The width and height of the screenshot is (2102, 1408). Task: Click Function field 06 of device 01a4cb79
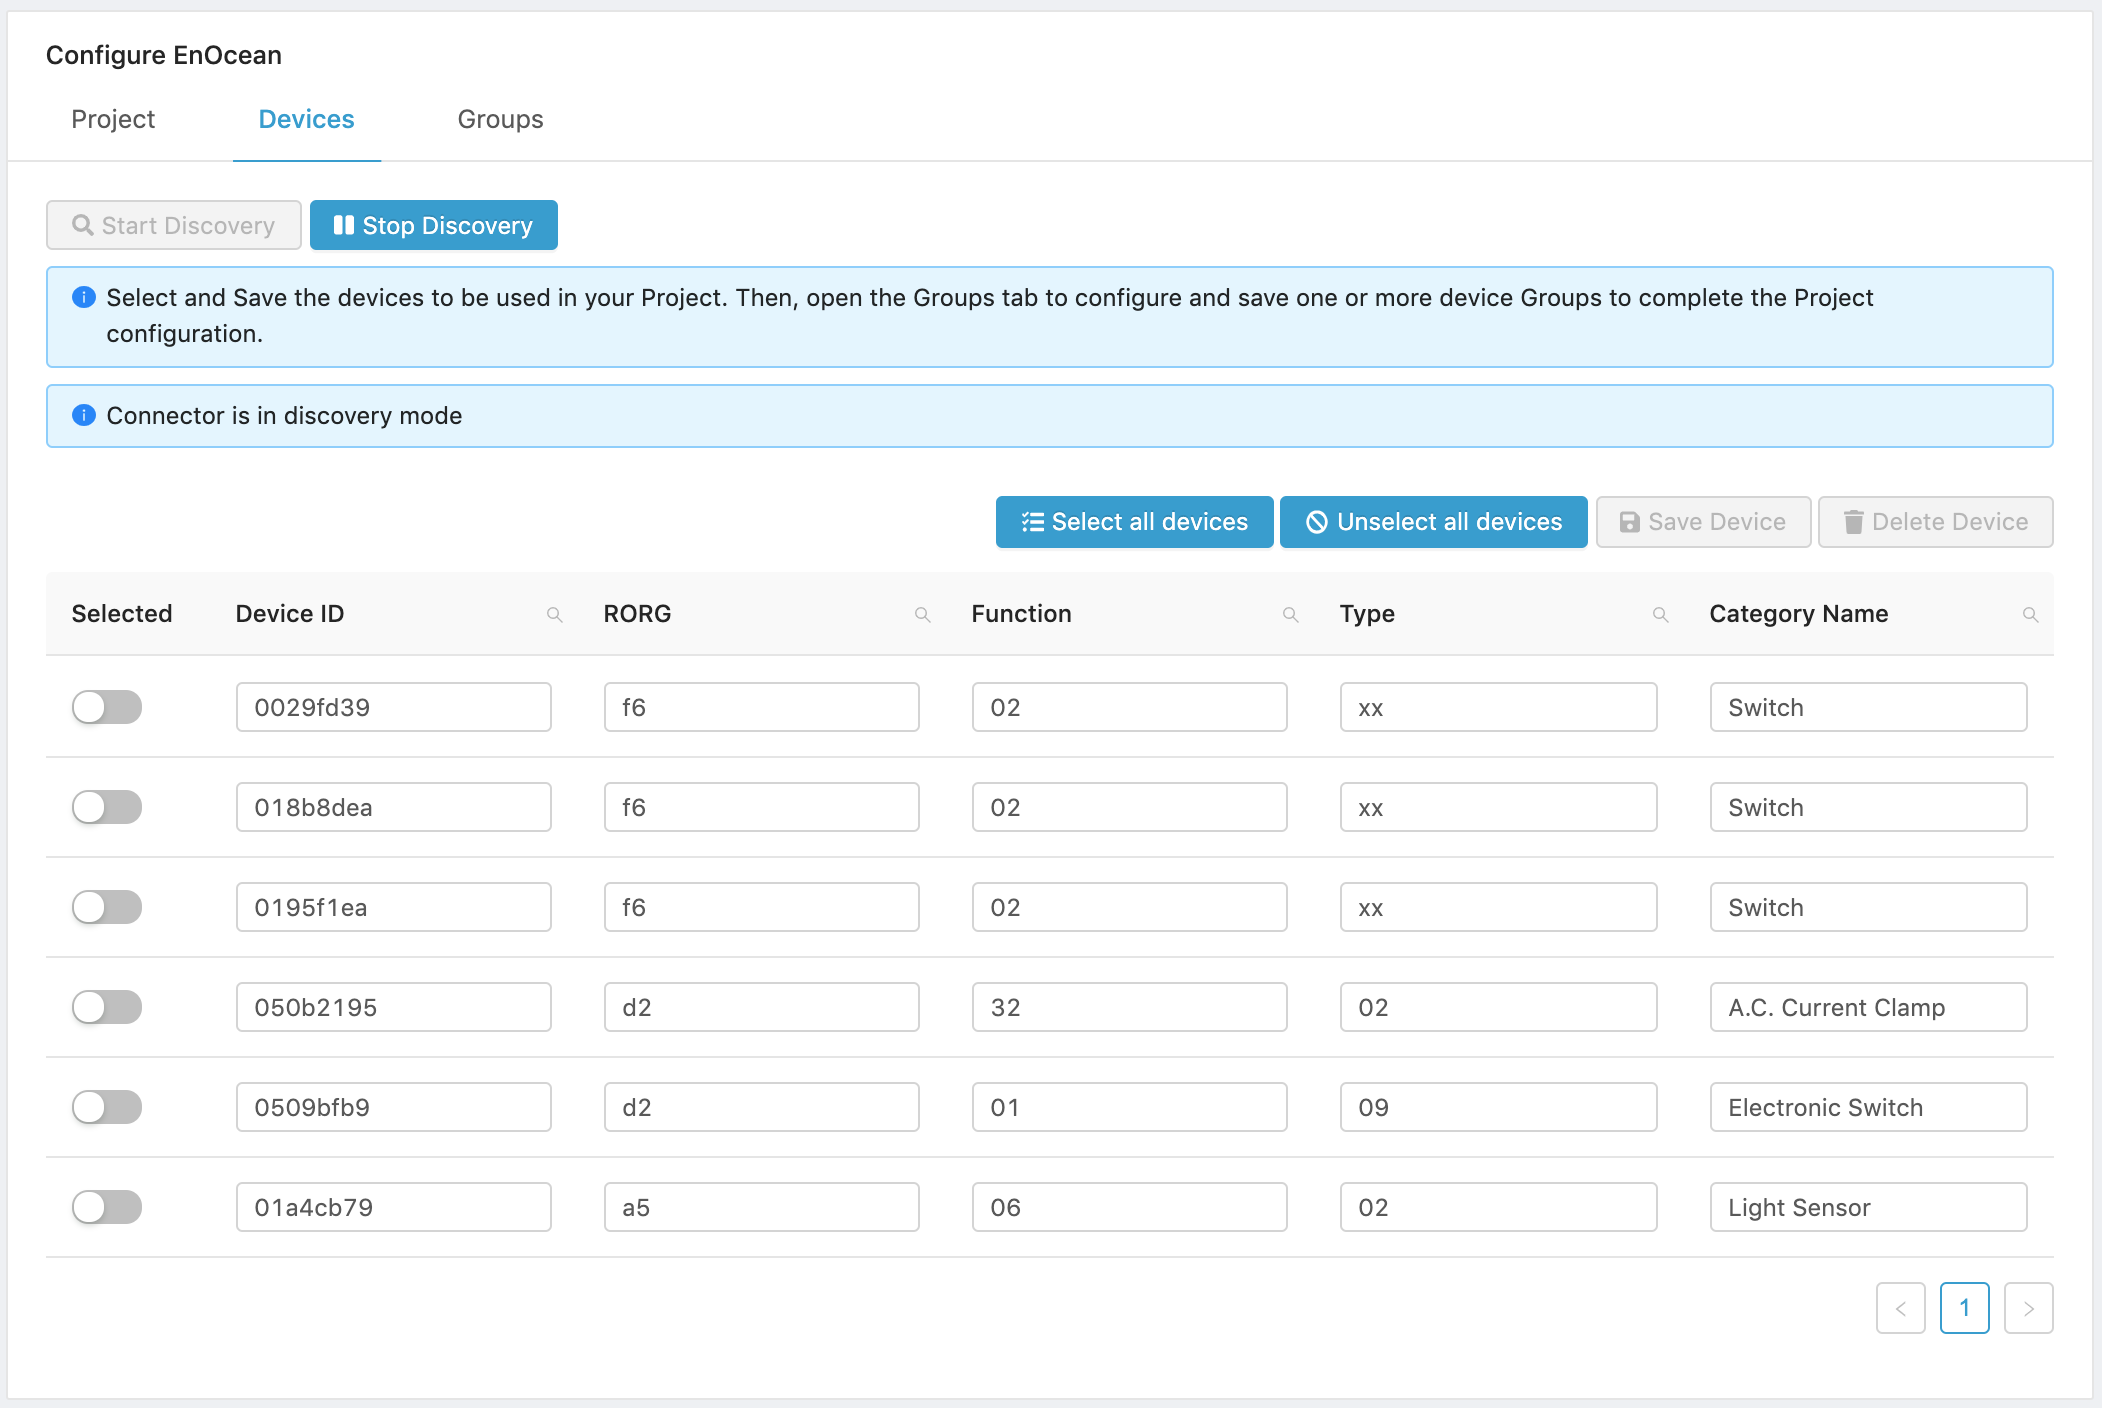pos(1130,1207)
